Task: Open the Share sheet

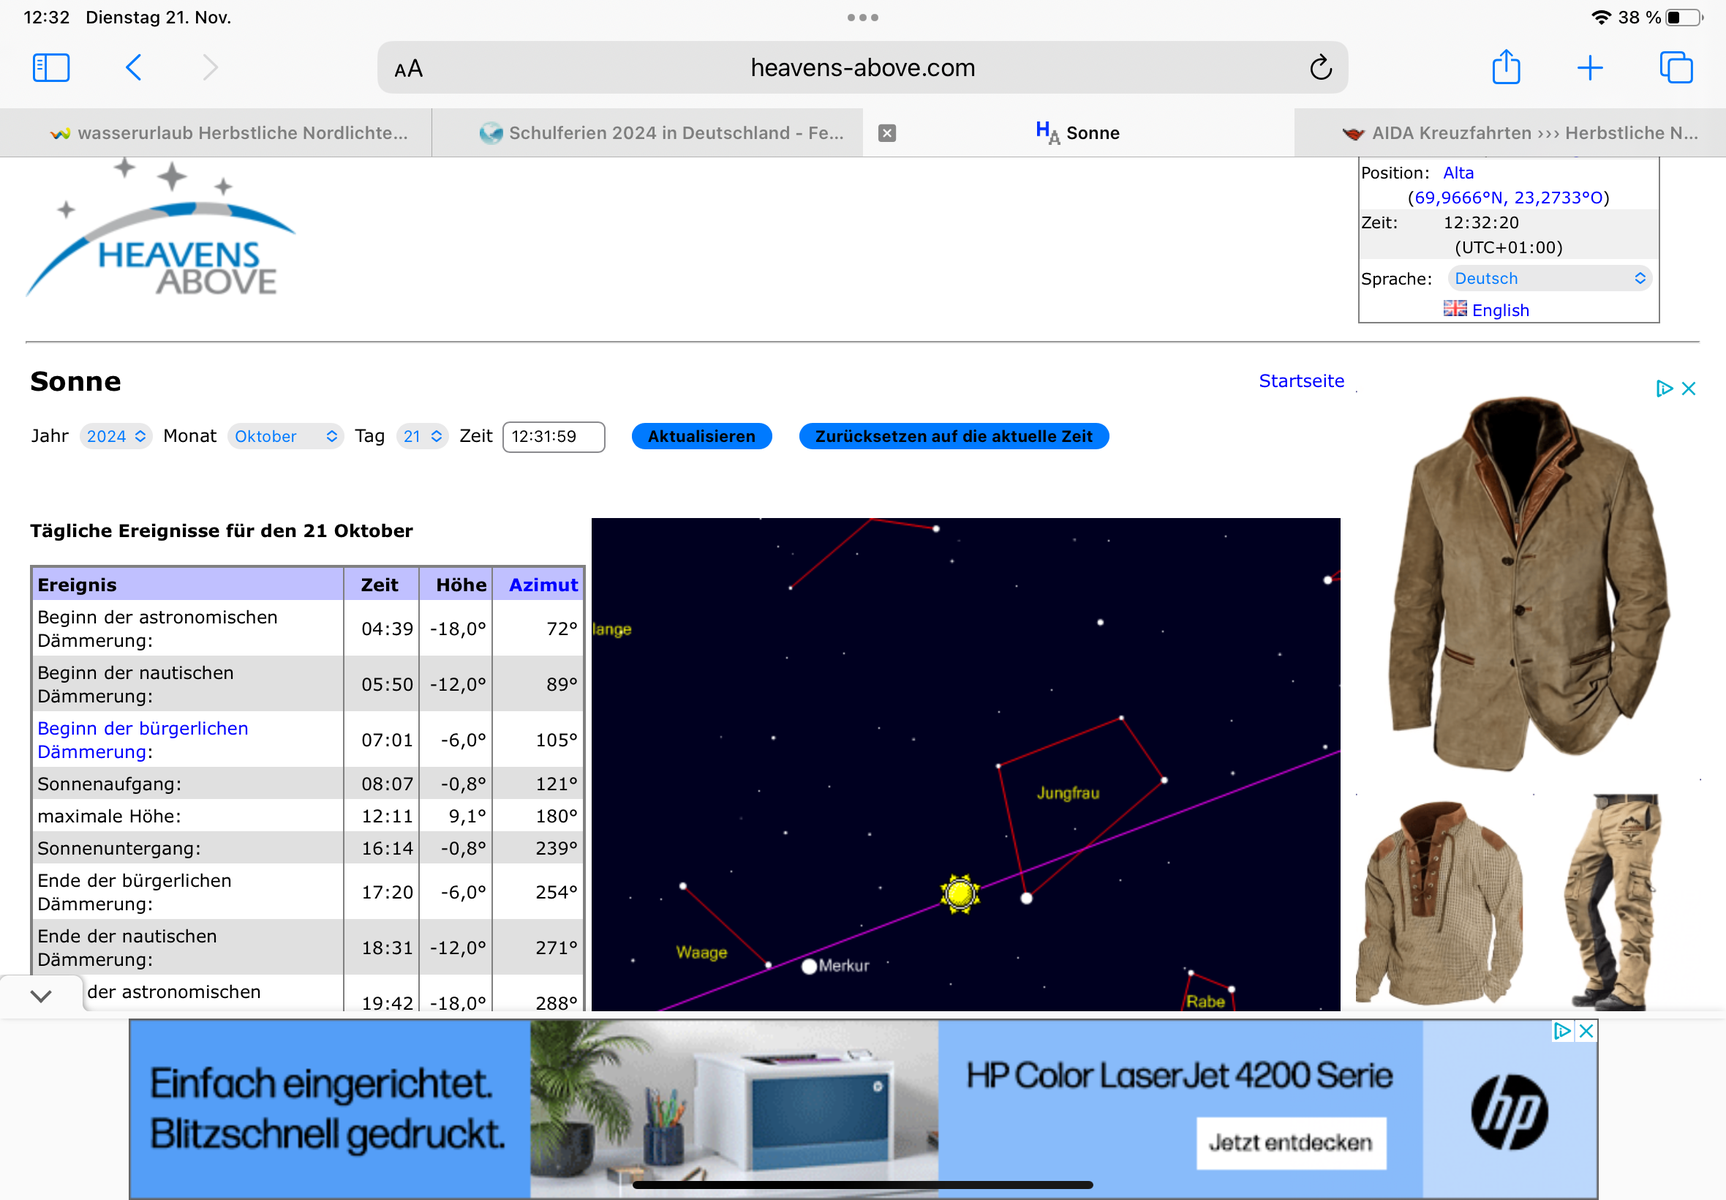Action: tap(1505, 68)
